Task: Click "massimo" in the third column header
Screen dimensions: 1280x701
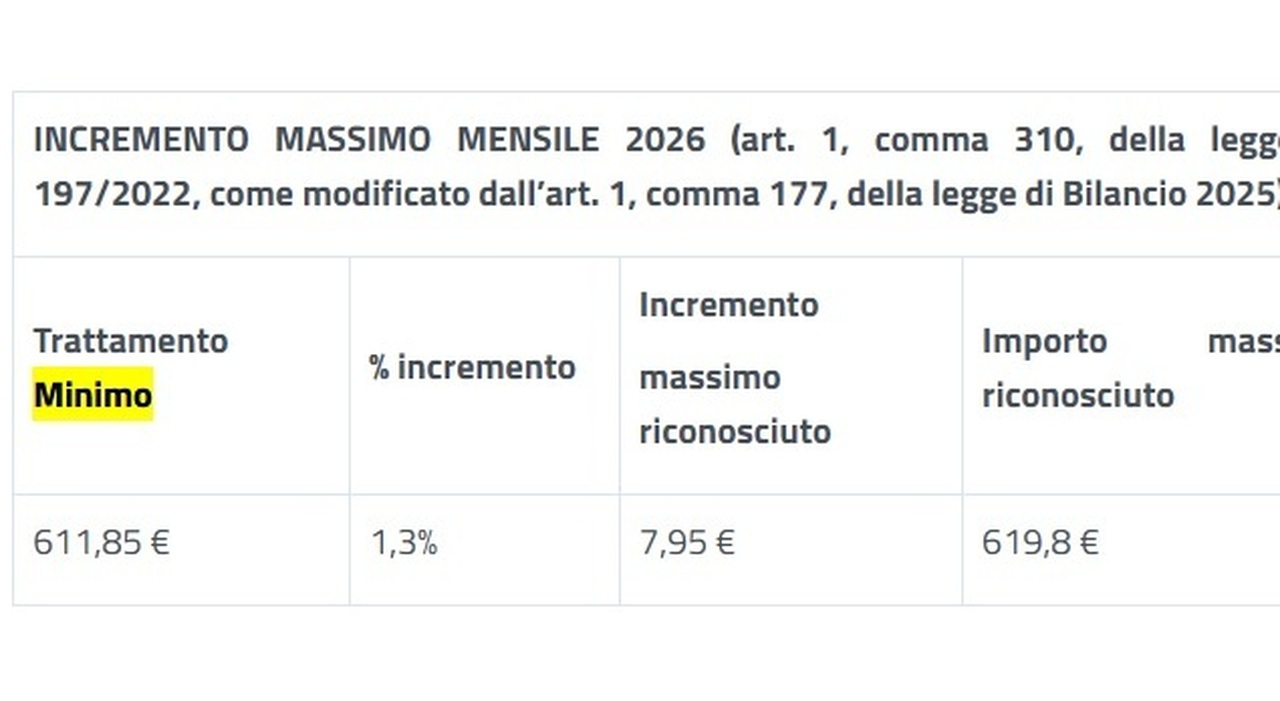Action: 710,378
